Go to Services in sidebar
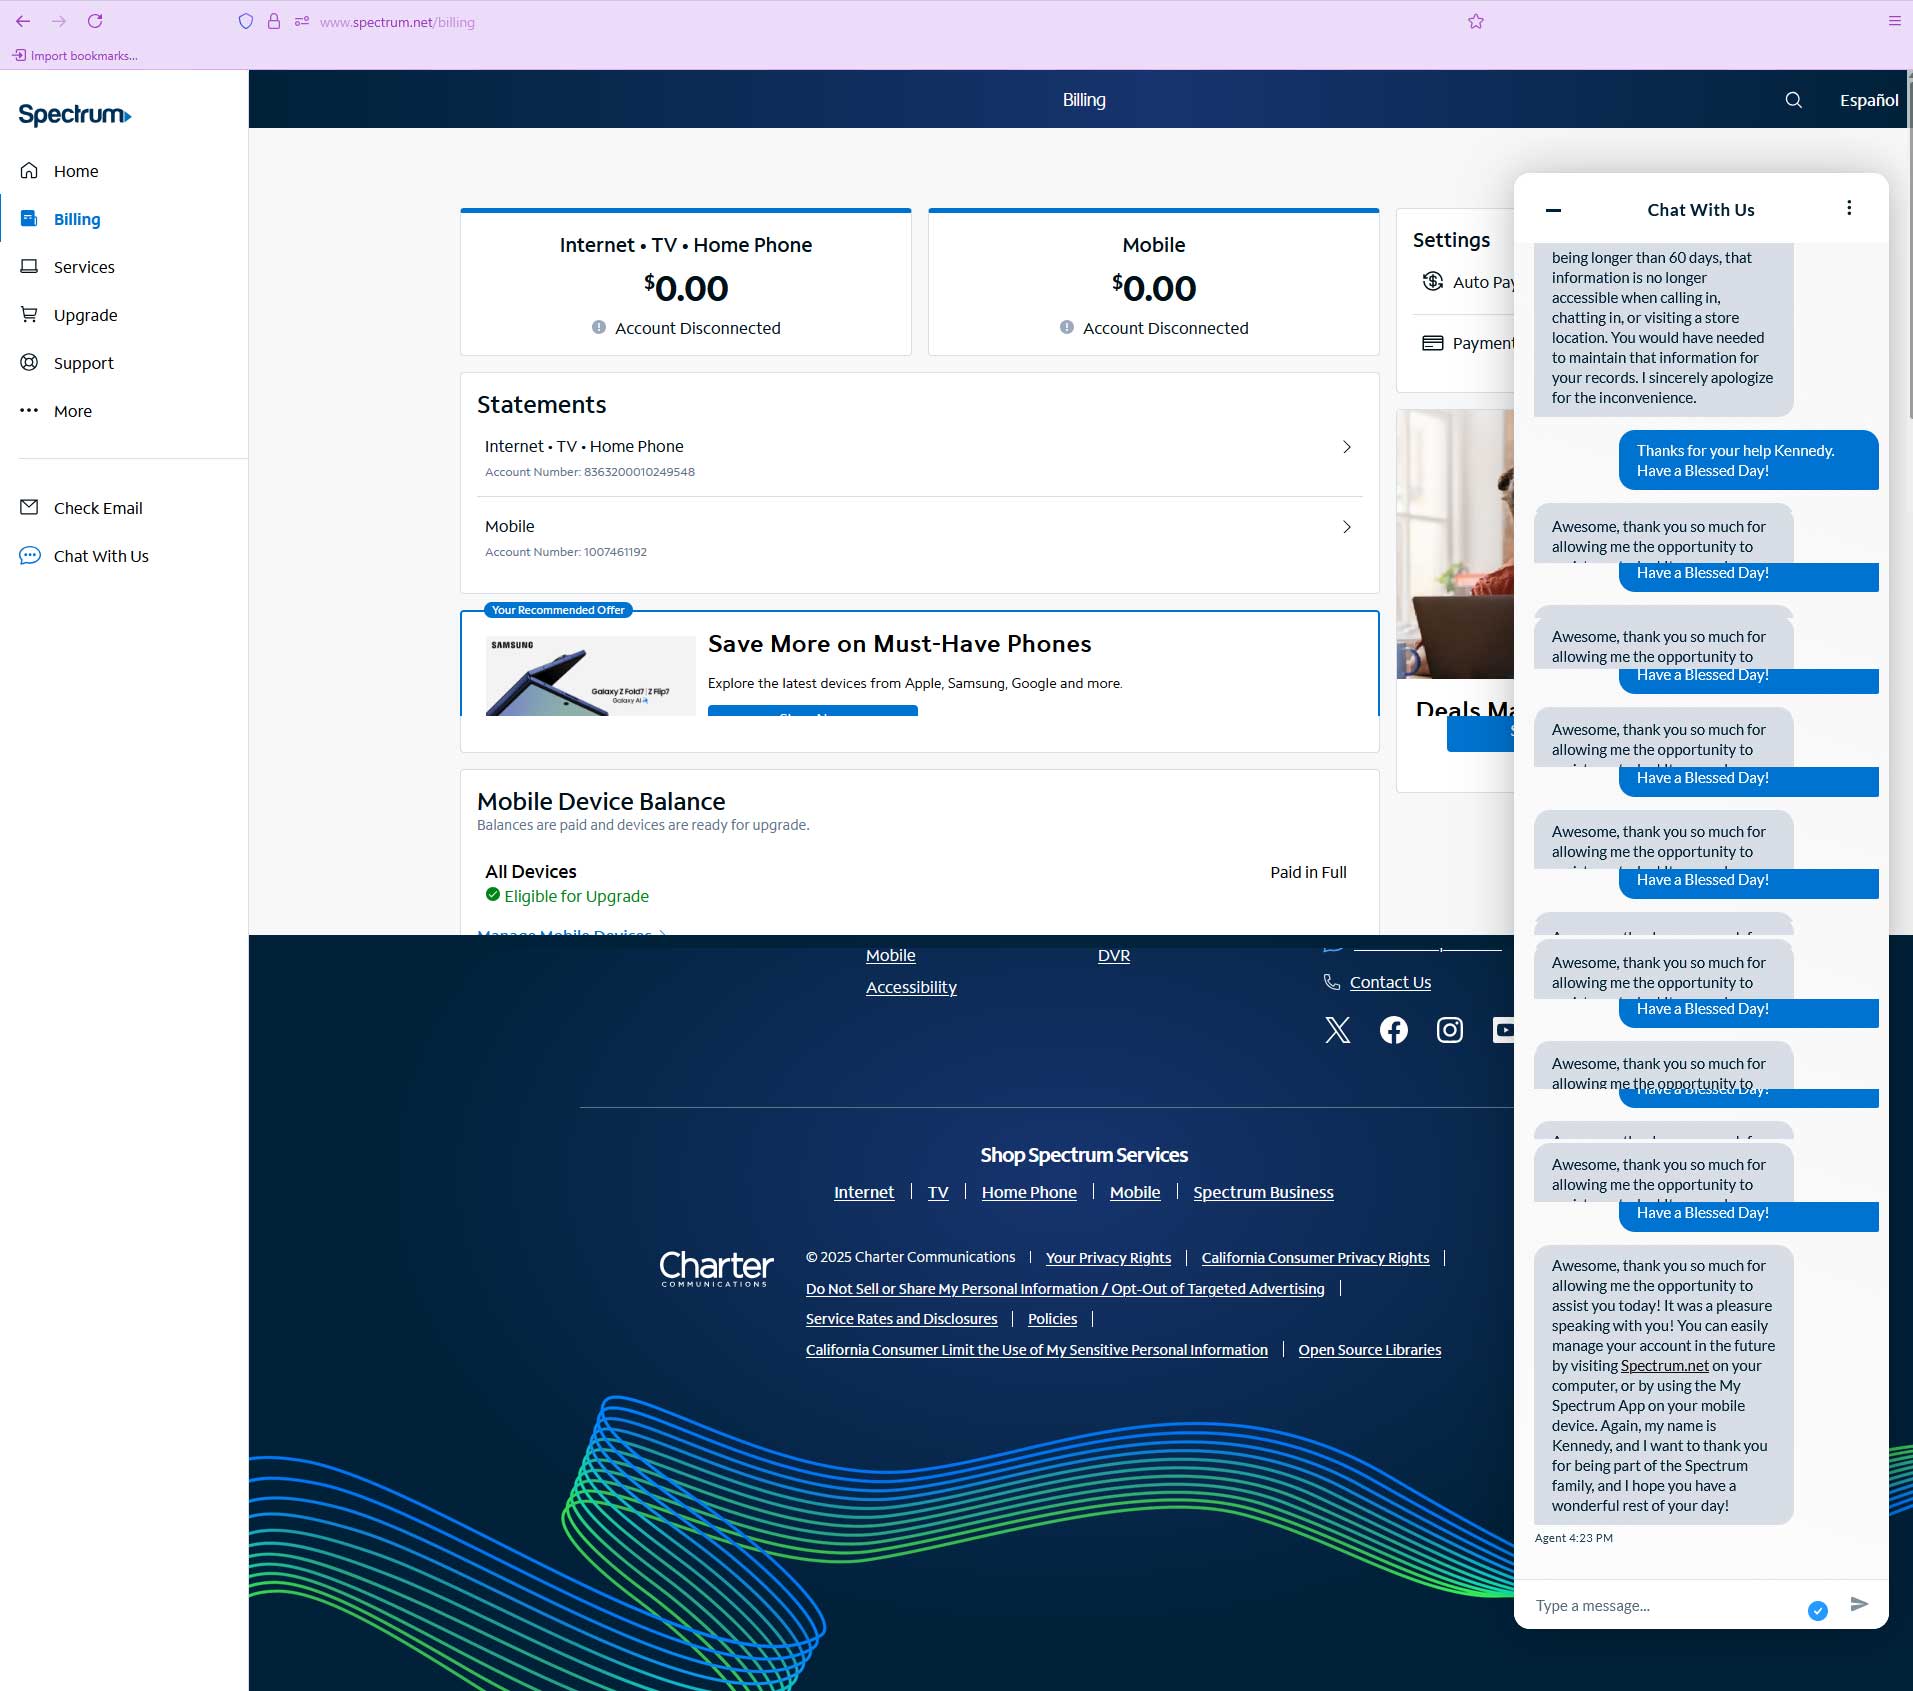 tap(84, 267)
